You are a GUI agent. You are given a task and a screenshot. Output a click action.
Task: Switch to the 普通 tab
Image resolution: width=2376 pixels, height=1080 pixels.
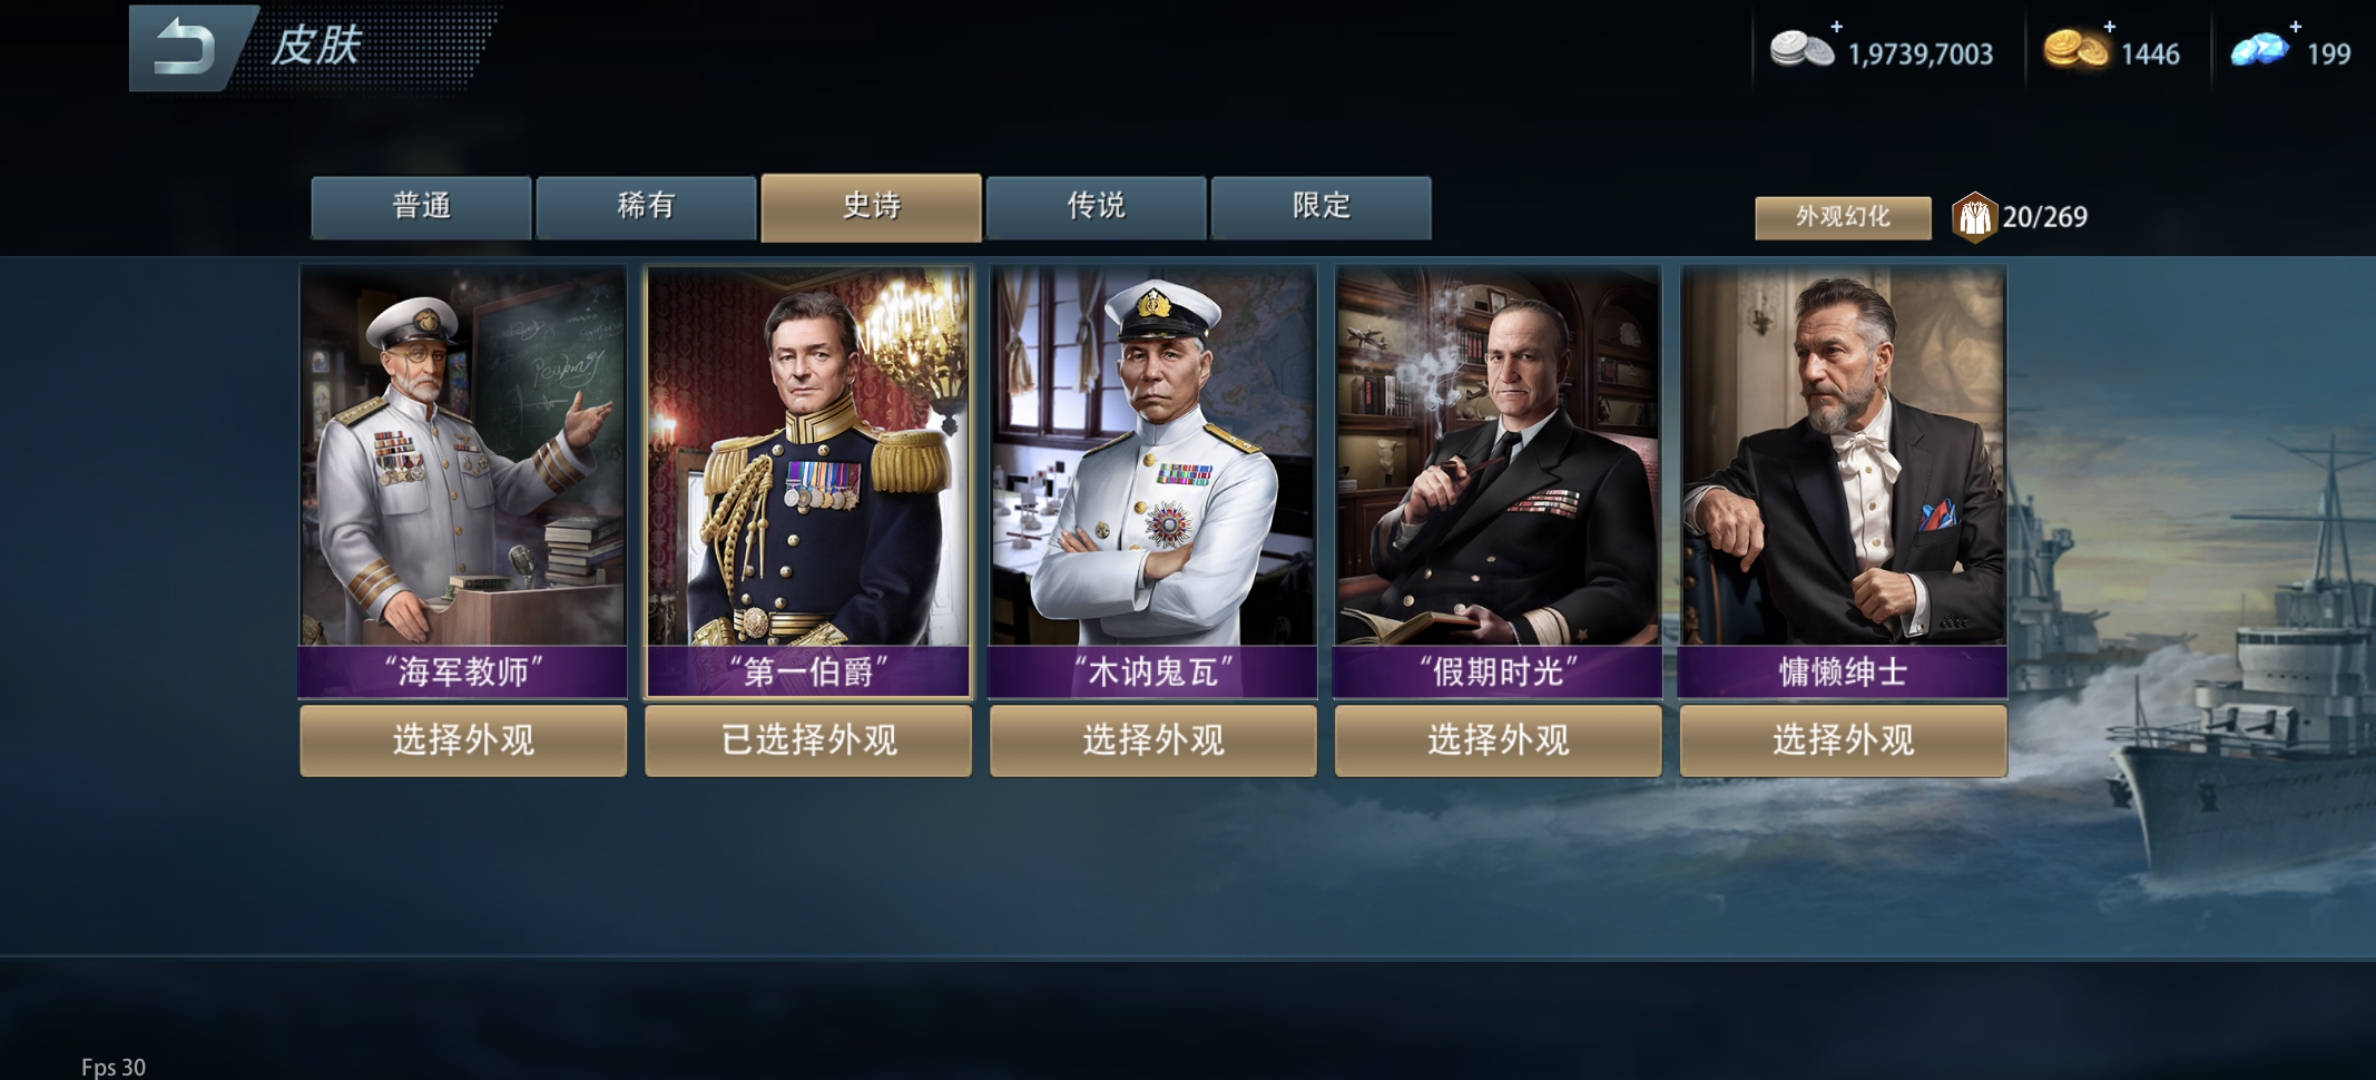pyautogui.click(x=421, y=207)
